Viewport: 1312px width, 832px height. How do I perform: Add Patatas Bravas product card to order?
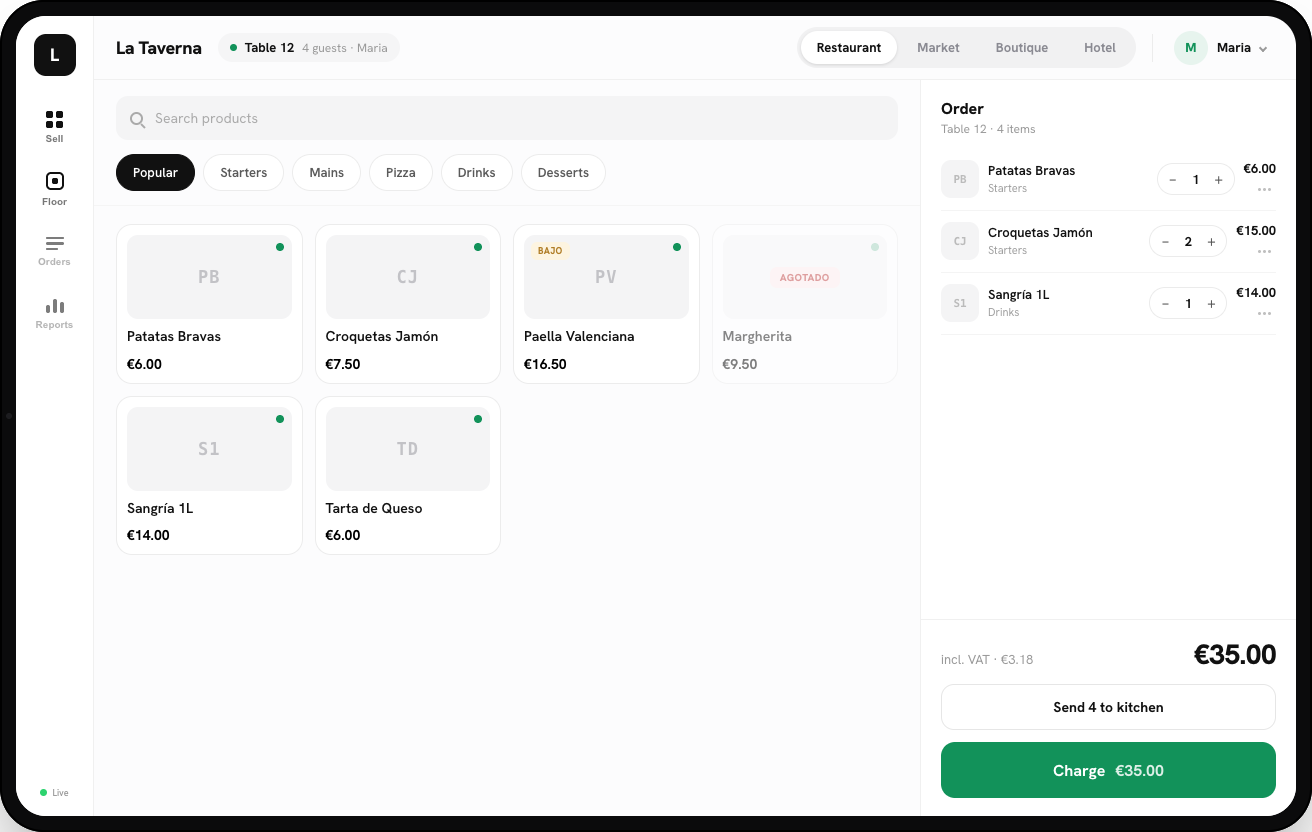pos(209,304)
